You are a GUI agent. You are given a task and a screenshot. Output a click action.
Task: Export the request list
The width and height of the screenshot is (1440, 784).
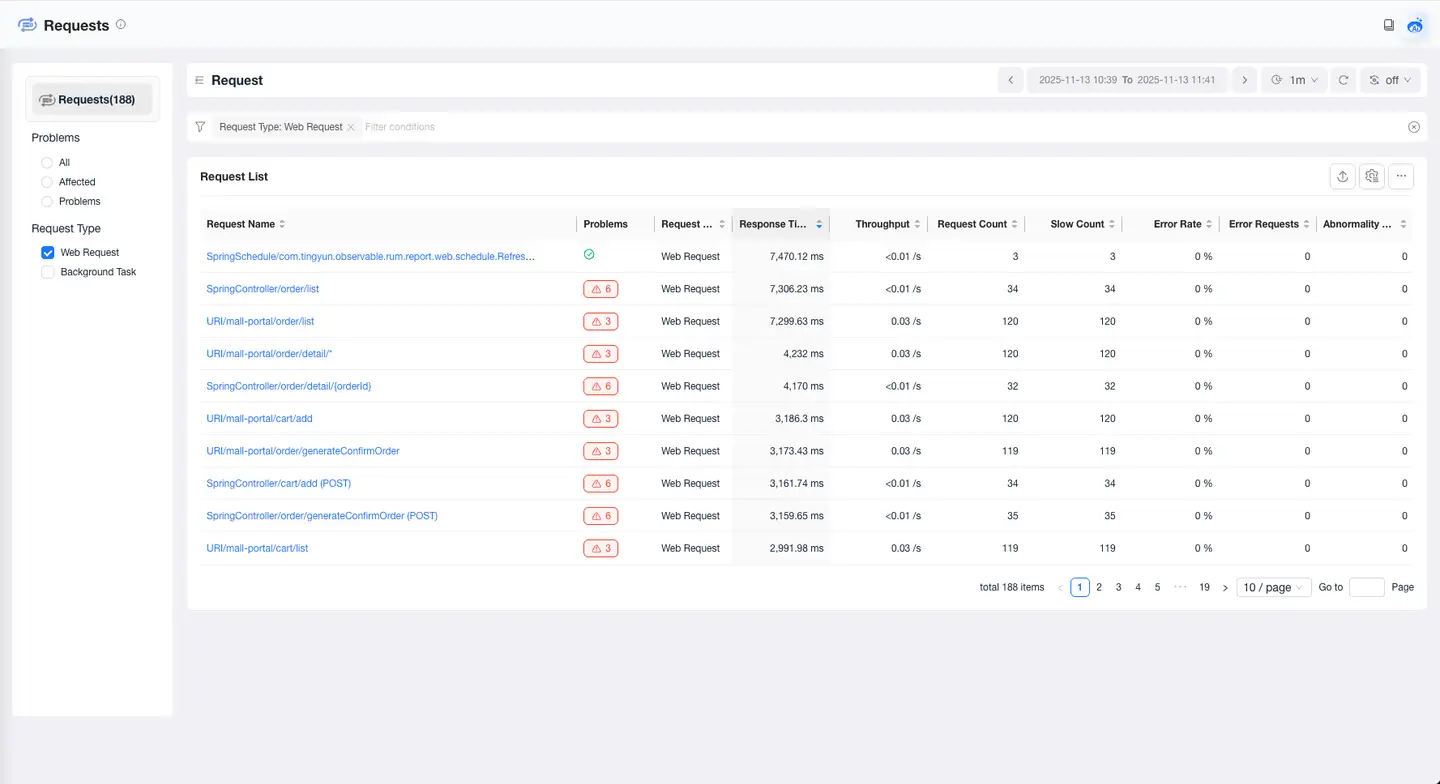pos(1342,176)
